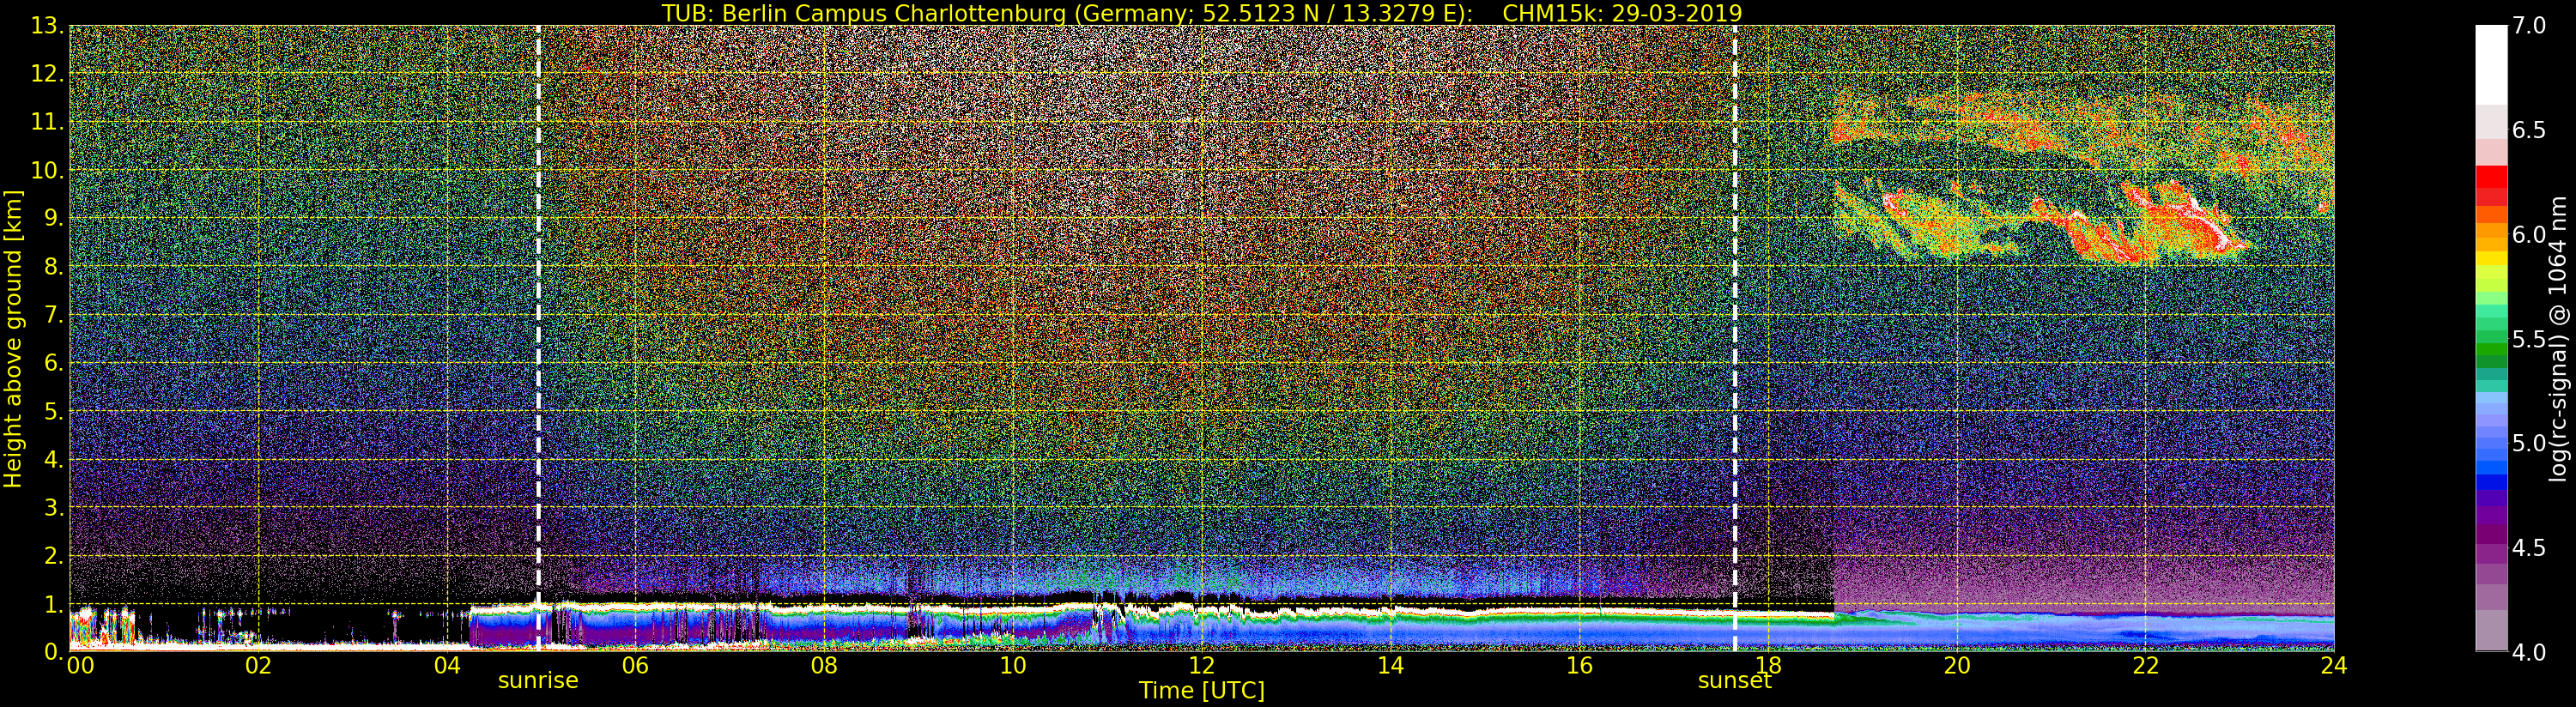Click the white dashed sunrise marker line
The height and width of the screenshot is (707, 2576).
tap(538, 339)
